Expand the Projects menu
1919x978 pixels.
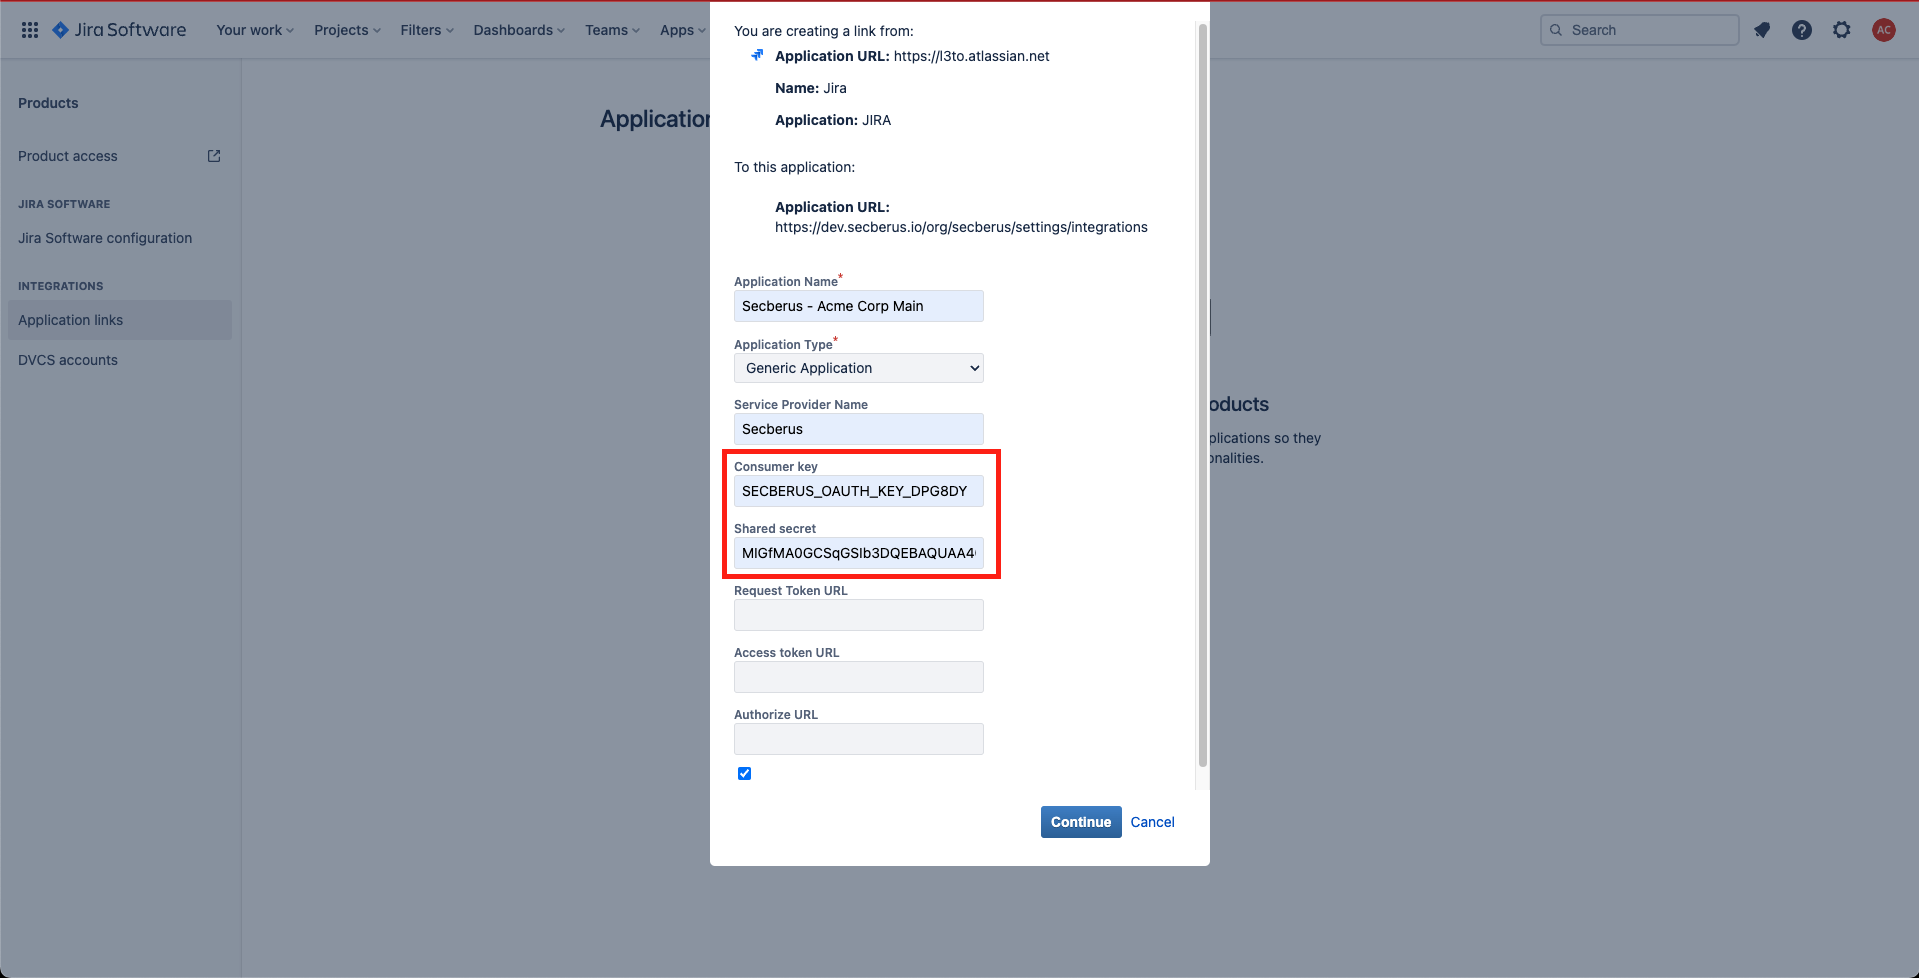click(347, 30)
